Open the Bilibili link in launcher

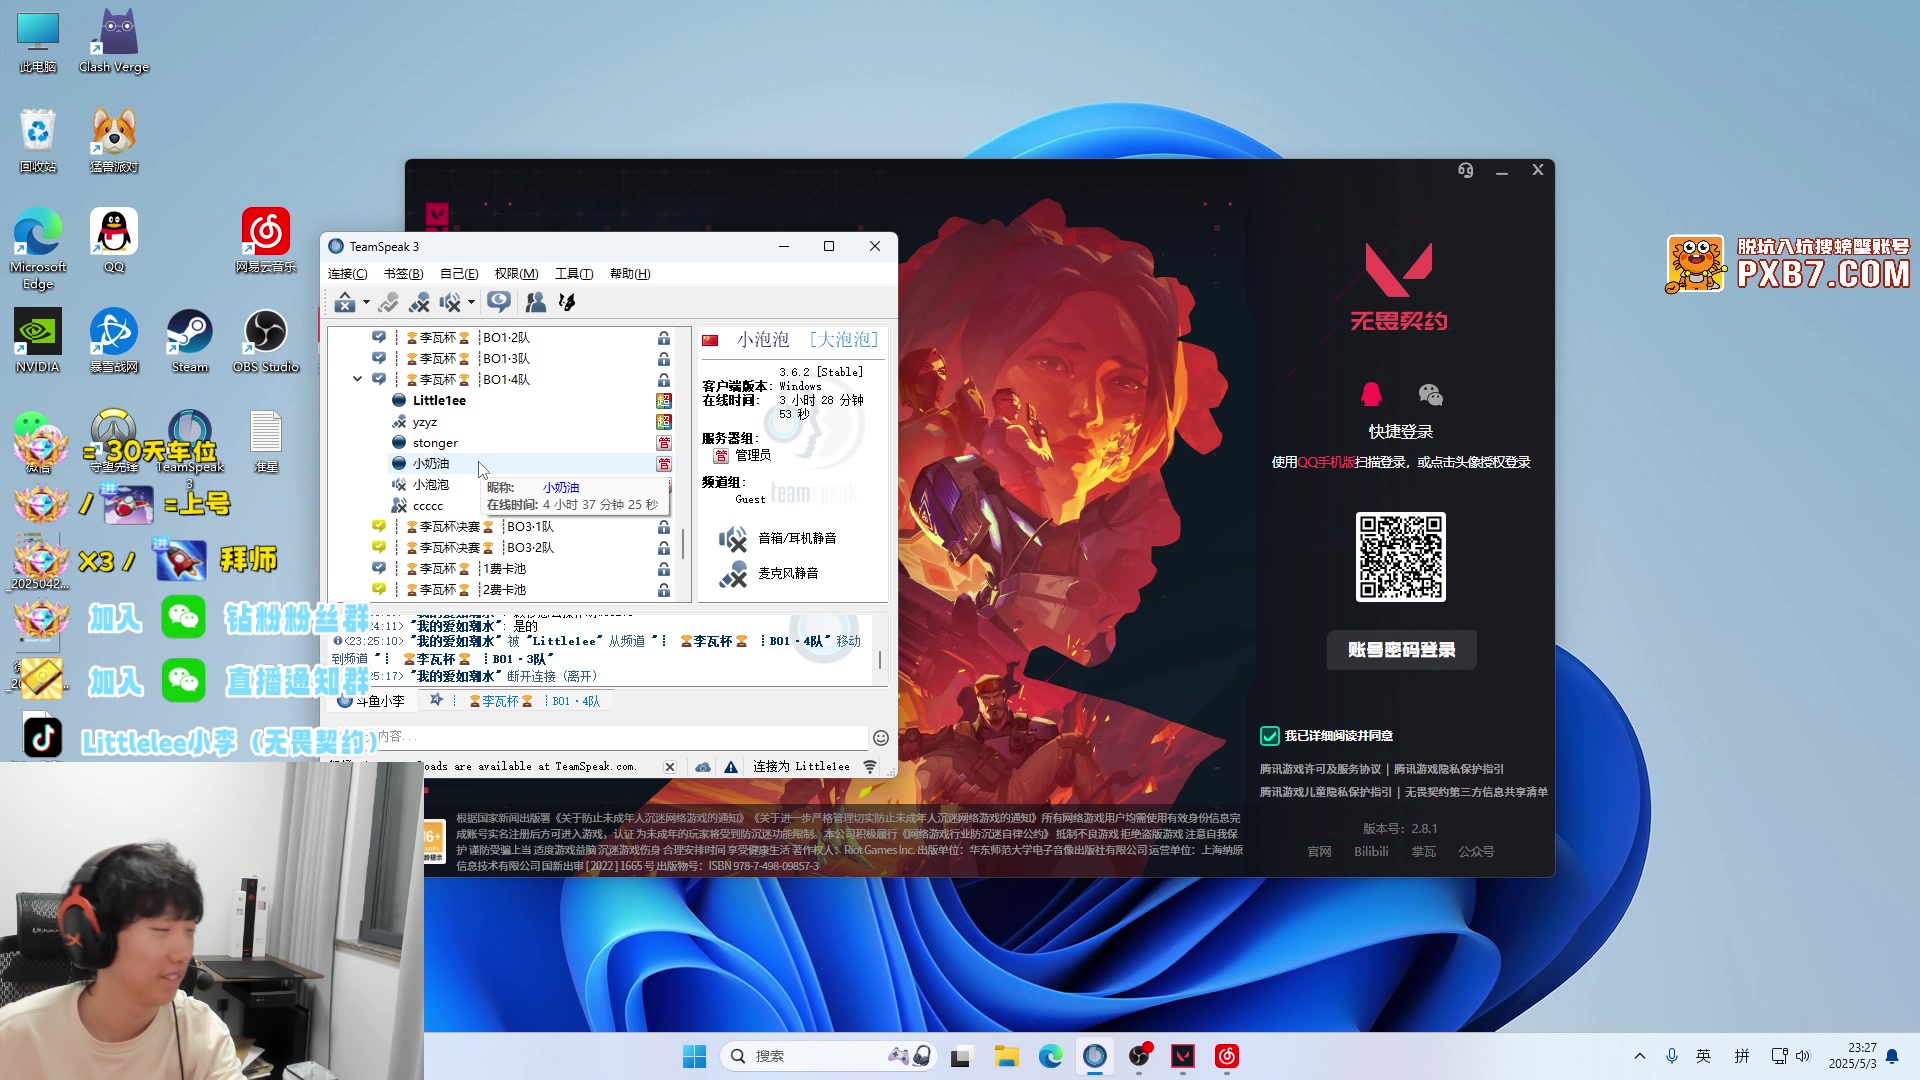point(1371,852)
